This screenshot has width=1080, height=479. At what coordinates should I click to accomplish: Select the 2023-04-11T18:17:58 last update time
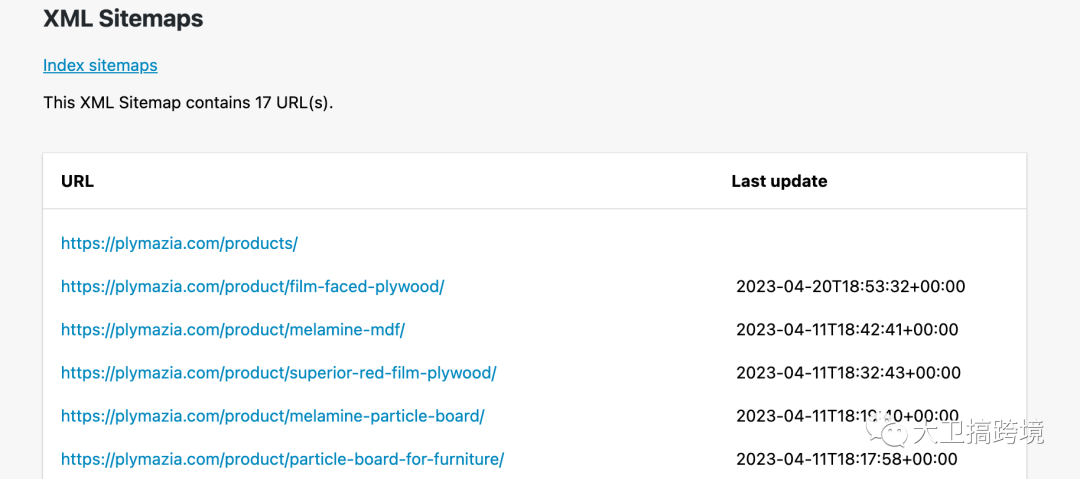(x=846, y=459)
